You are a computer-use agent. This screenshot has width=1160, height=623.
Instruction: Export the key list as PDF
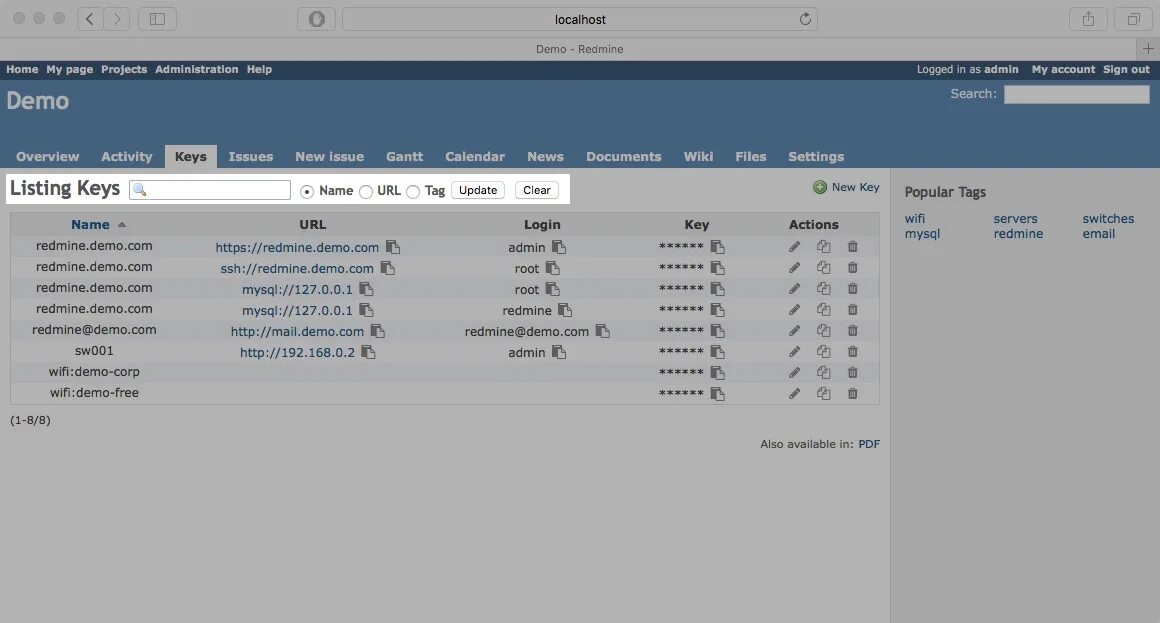(868, 443)
